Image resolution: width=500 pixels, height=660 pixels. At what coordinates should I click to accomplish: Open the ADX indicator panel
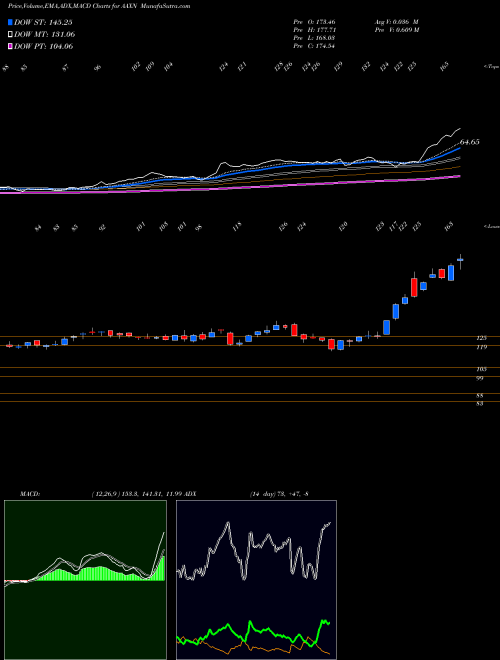coord(256,580)
